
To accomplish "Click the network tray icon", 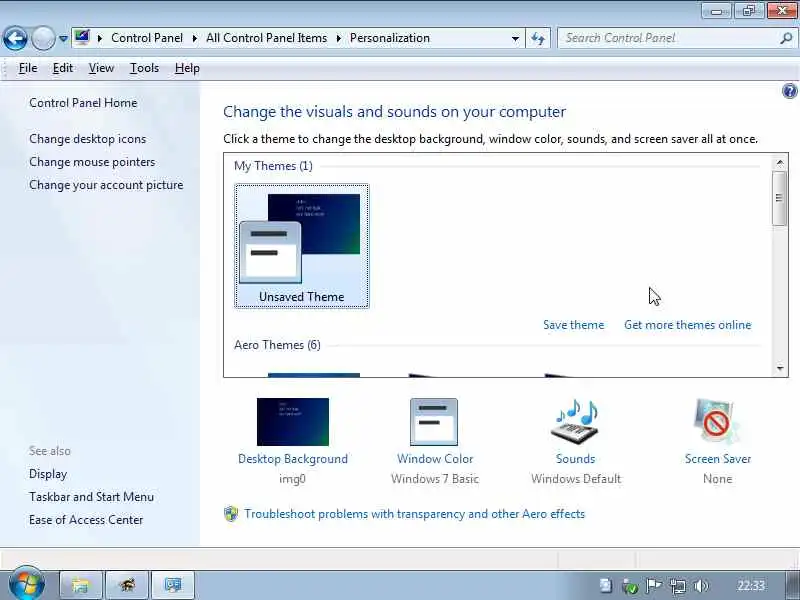I will point(678,586).
